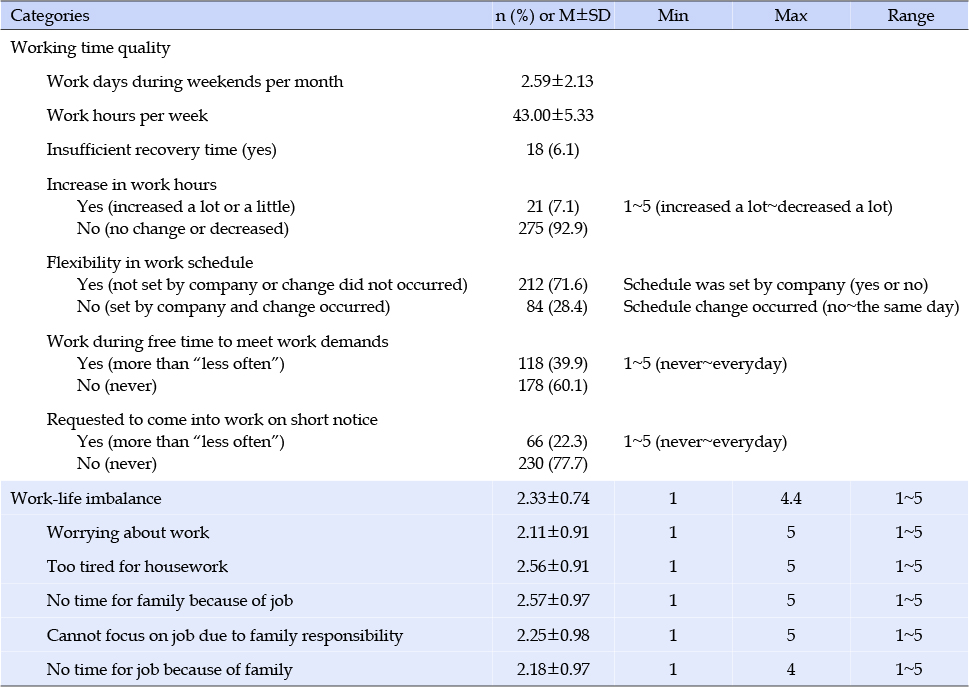Select 'No (no change or decreased)' row

183,229
